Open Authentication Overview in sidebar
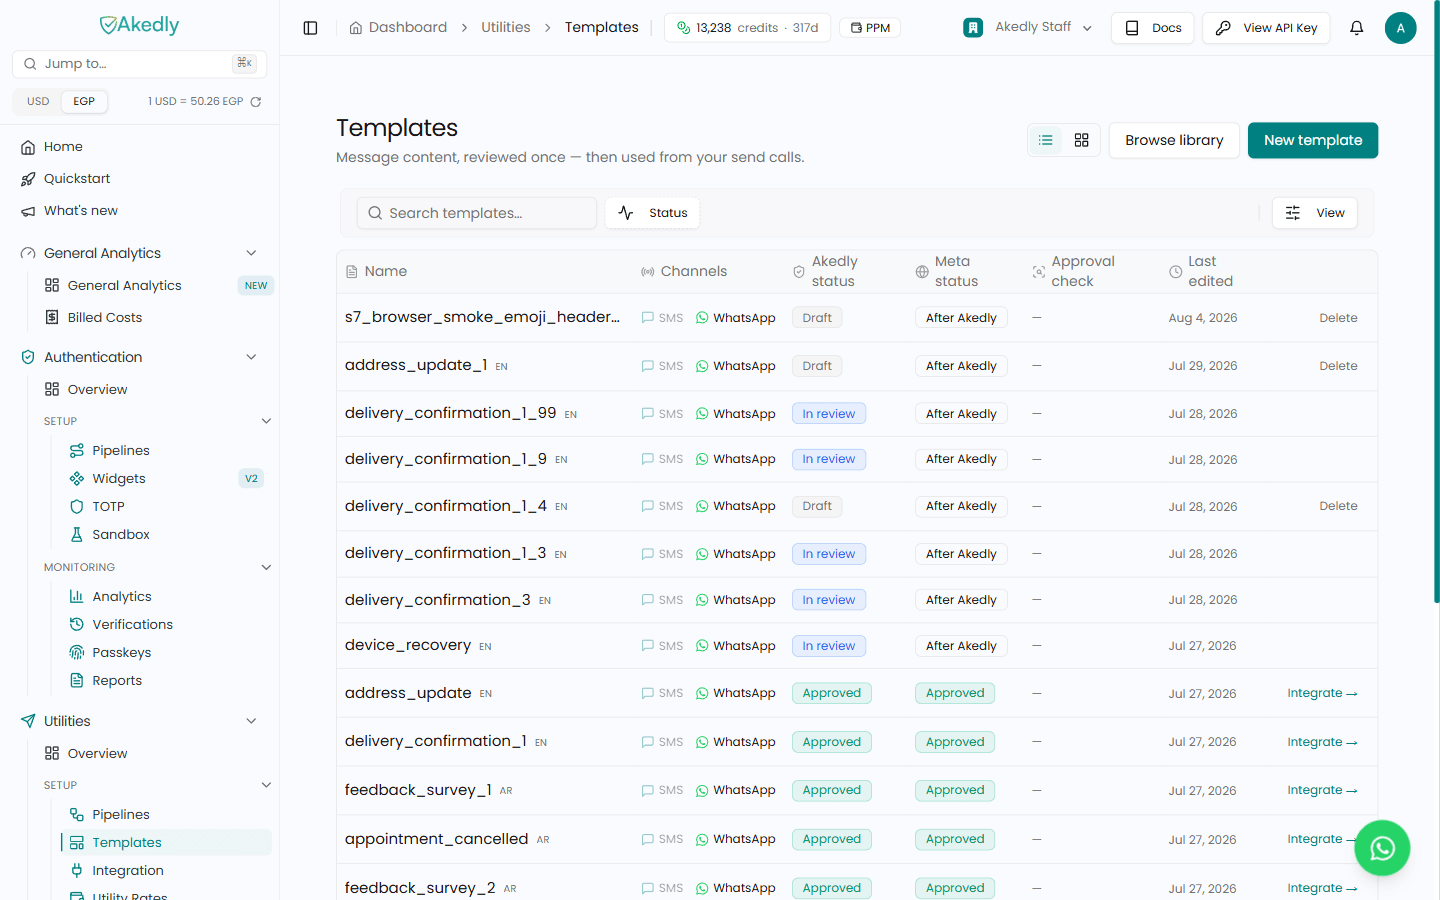Image resolution: width=1440 pixels, height=900 pixels. pos(97,390)
